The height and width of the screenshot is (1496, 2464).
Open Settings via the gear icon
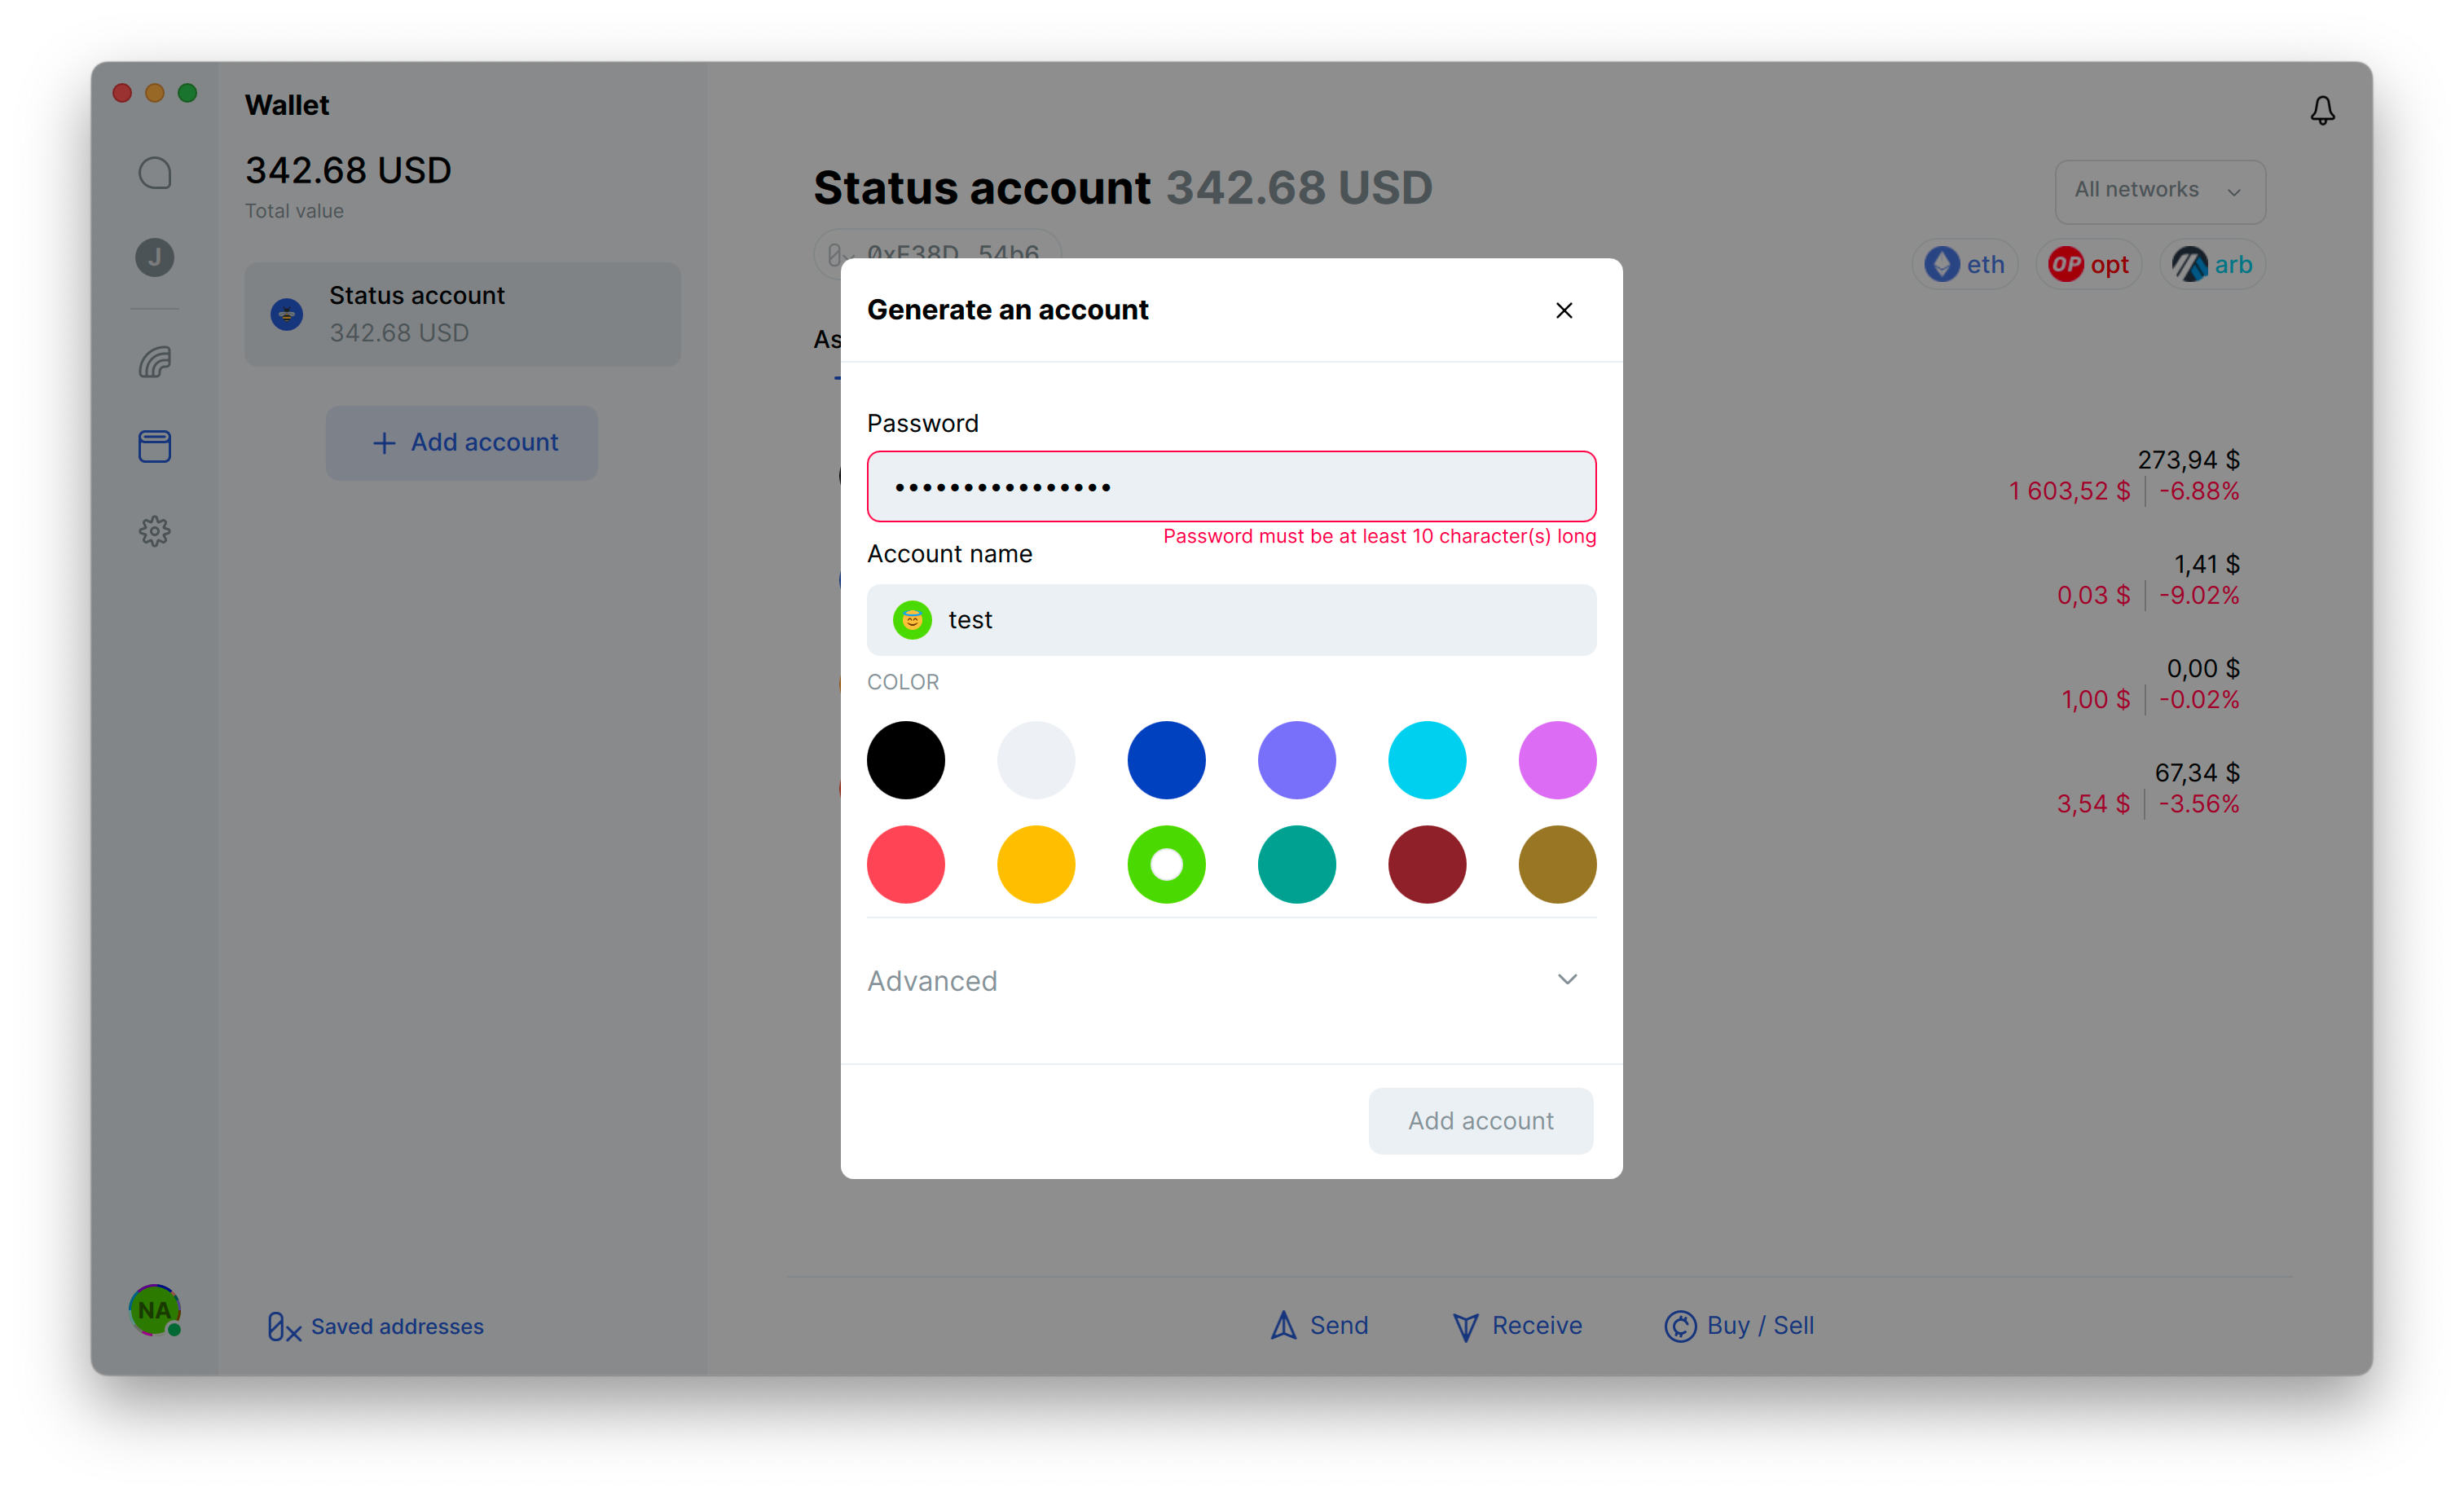(x=155, y=531)
